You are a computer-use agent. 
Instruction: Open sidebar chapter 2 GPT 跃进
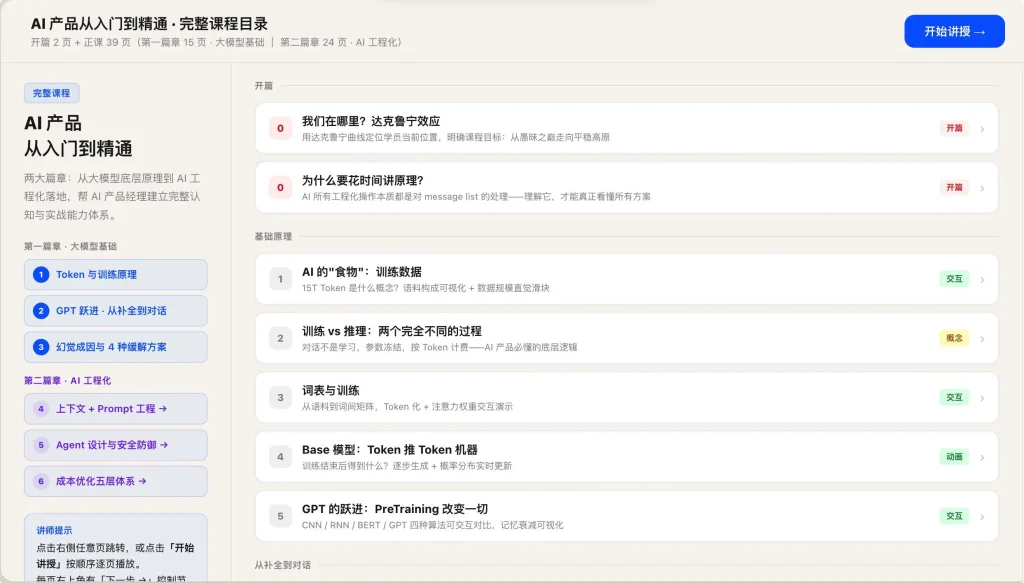point(115,311)
